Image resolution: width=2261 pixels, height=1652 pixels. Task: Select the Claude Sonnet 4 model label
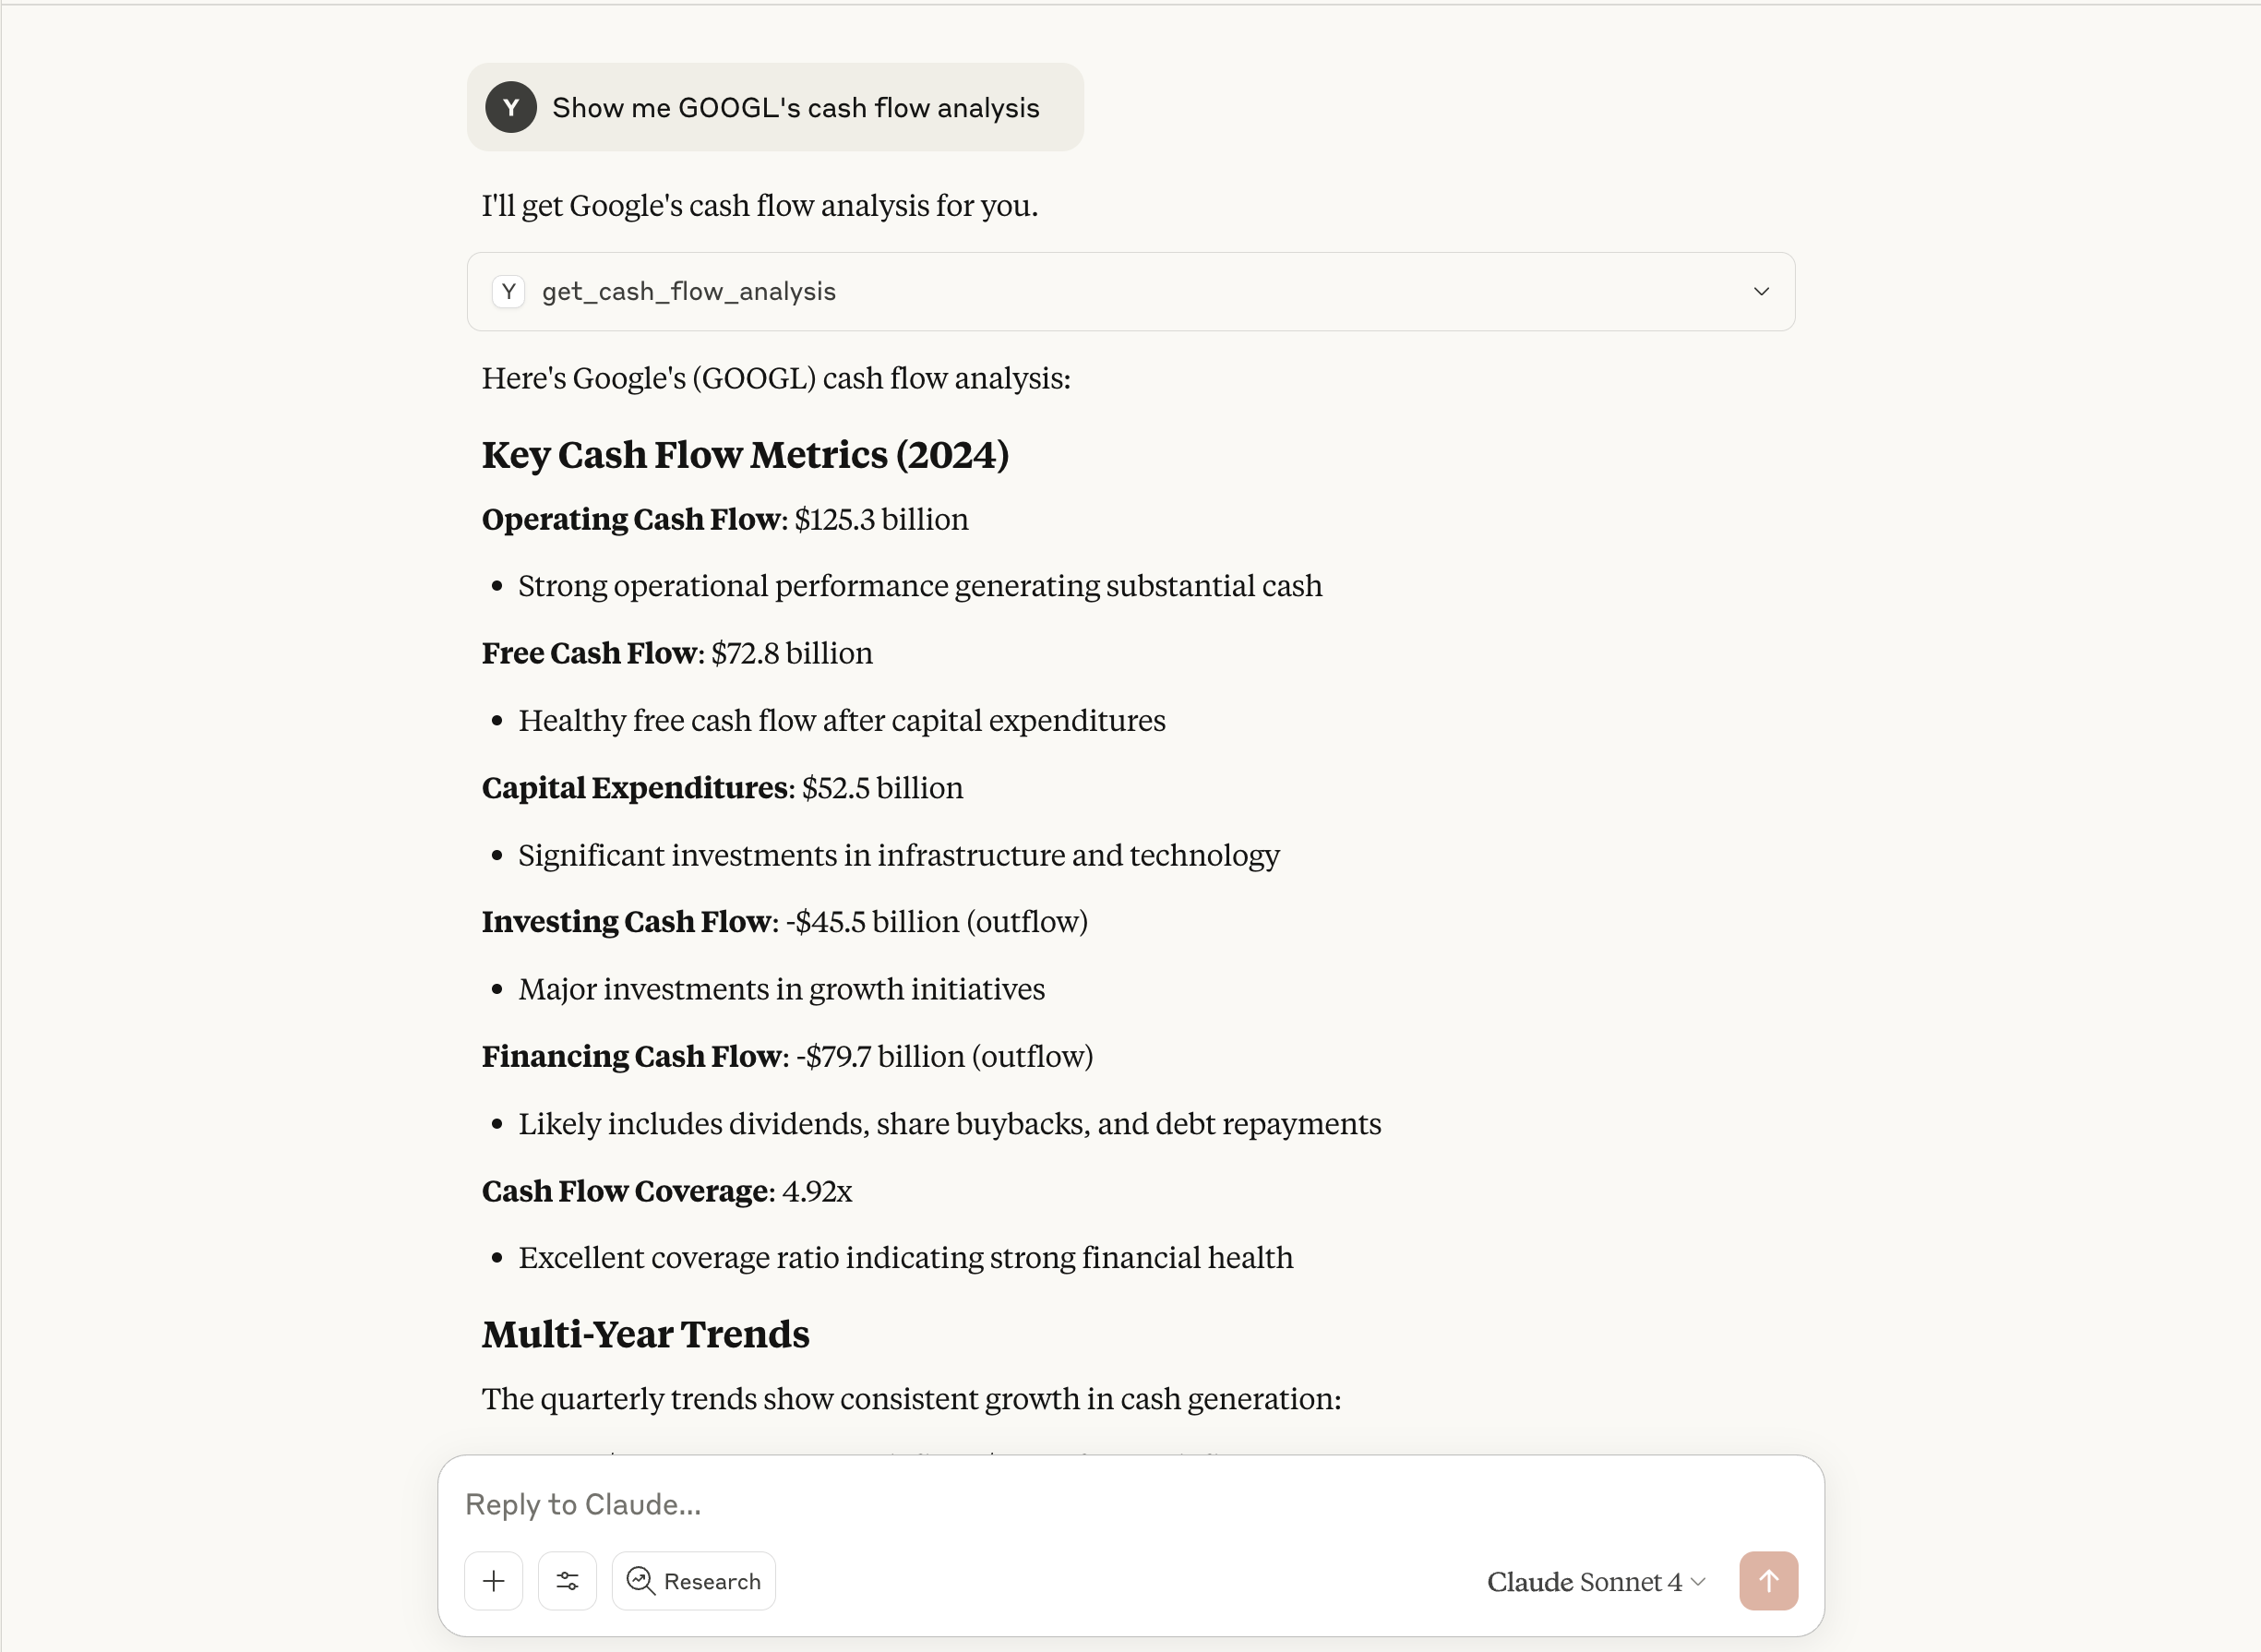[1585, 1582]
